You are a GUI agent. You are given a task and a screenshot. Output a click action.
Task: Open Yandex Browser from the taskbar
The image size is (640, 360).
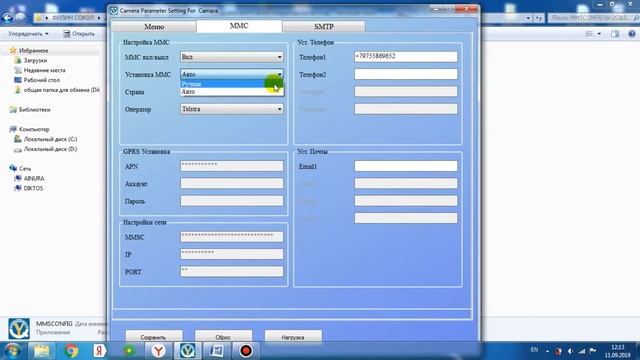pyautogui.click(x=159, y=351)
